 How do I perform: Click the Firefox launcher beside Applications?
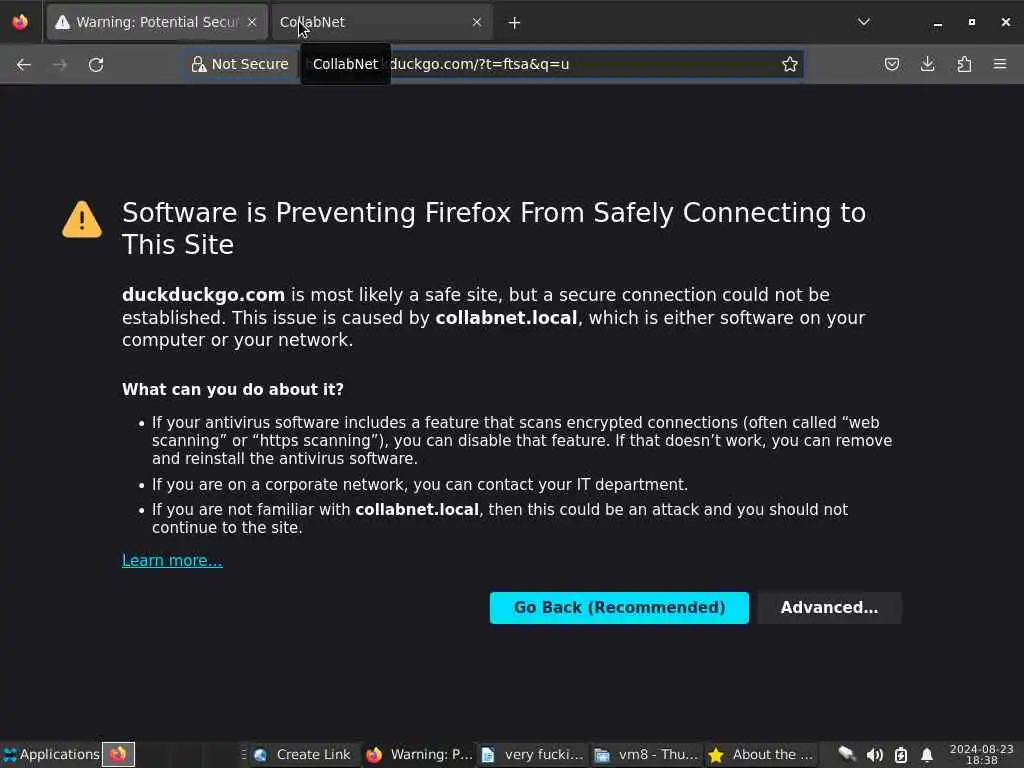point(118,754)
